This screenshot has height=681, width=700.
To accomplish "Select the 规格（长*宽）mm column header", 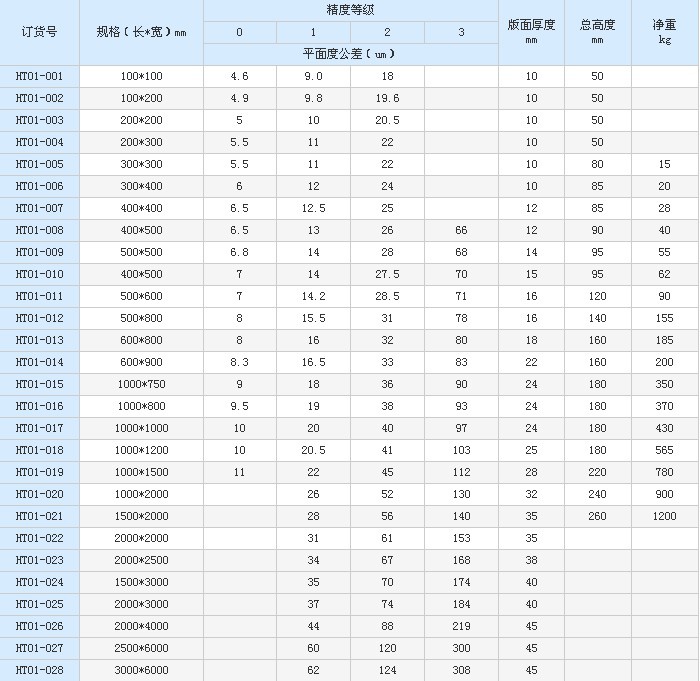I will (x=141, y=32).
